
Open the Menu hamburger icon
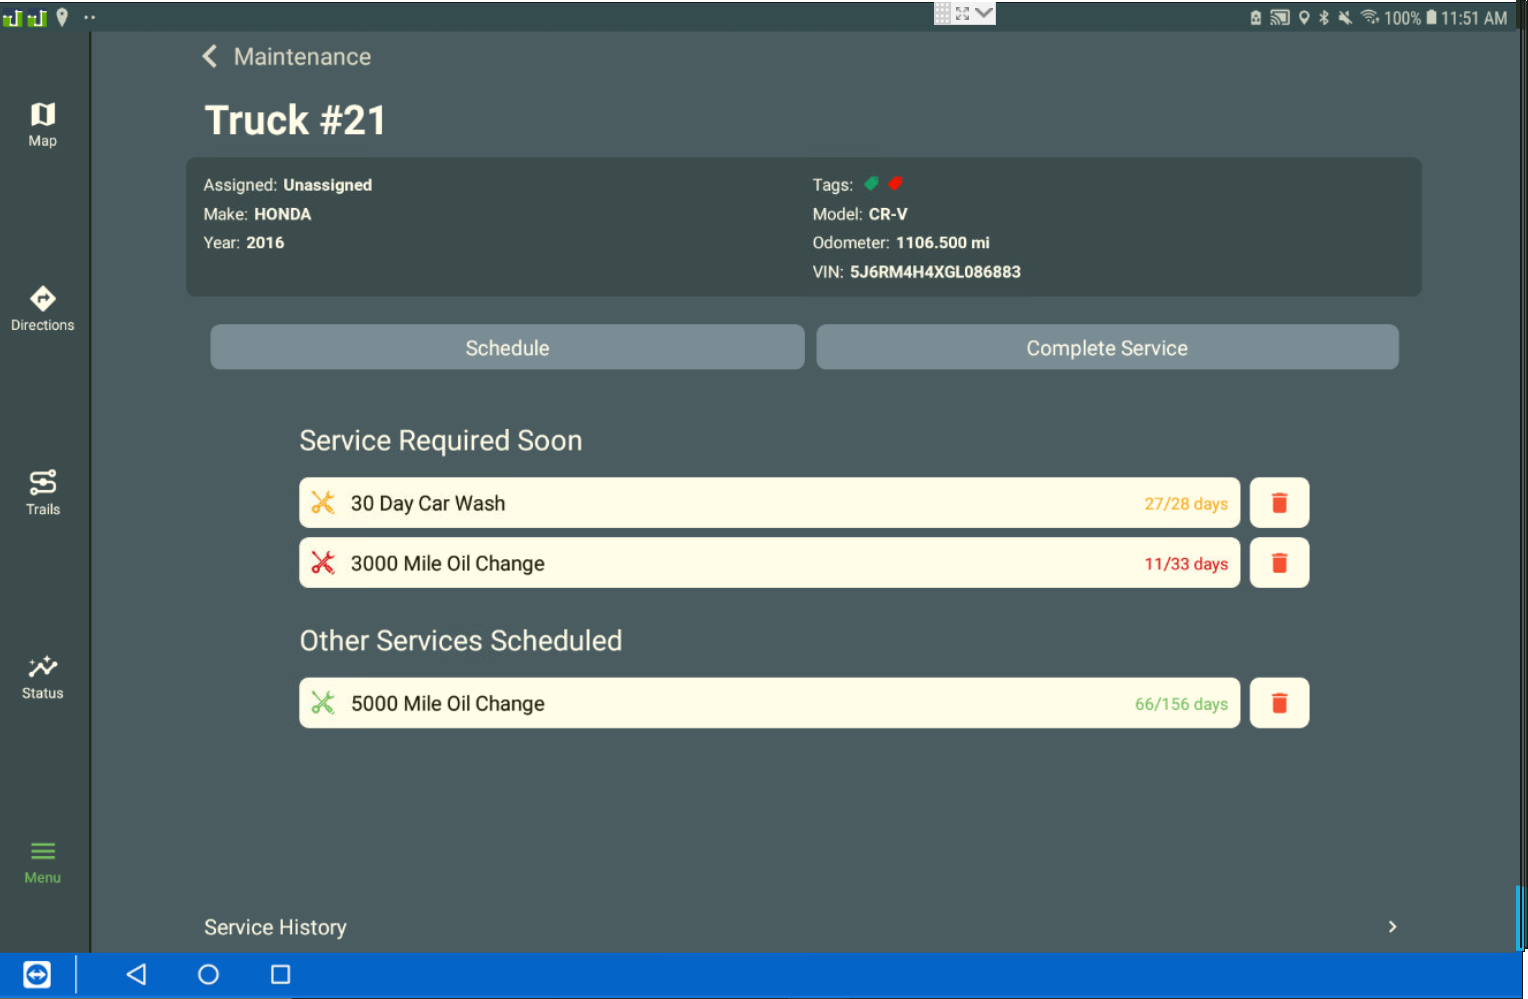[42, 861]
